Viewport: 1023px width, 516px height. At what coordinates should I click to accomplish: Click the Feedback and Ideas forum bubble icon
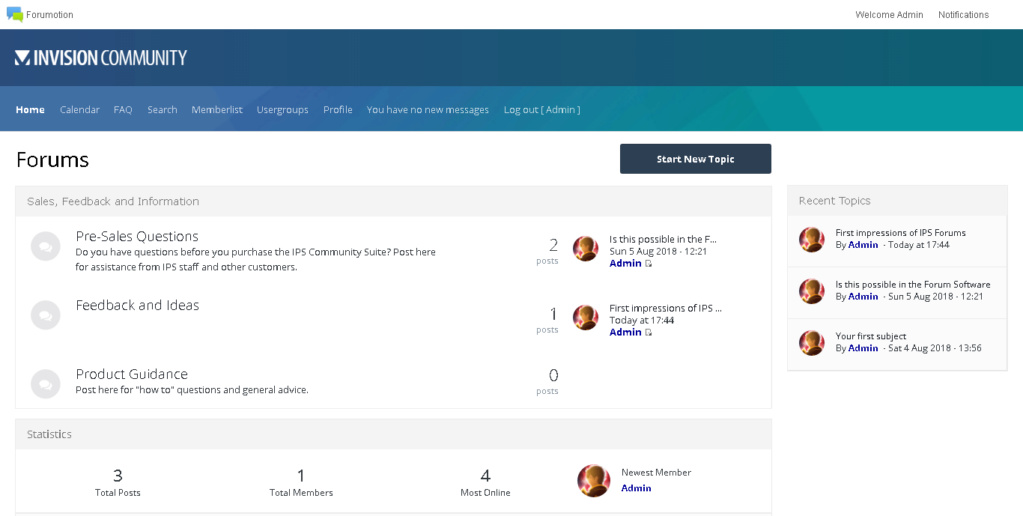click(46, 315)
